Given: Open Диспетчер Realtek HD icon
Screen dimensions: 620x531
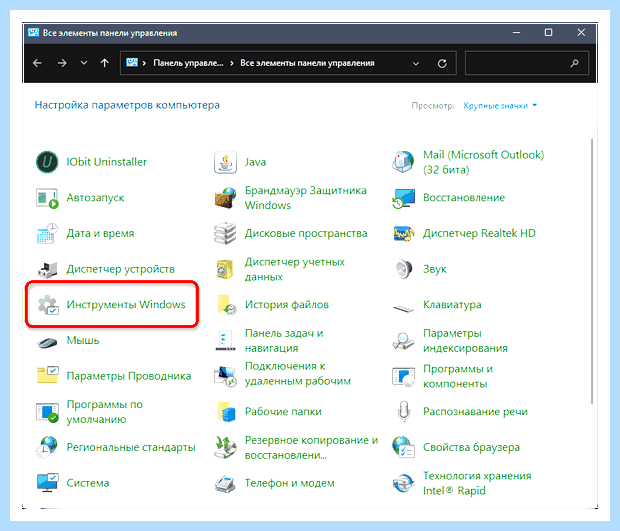Looking at the screenshot, I should click(403, 233).
